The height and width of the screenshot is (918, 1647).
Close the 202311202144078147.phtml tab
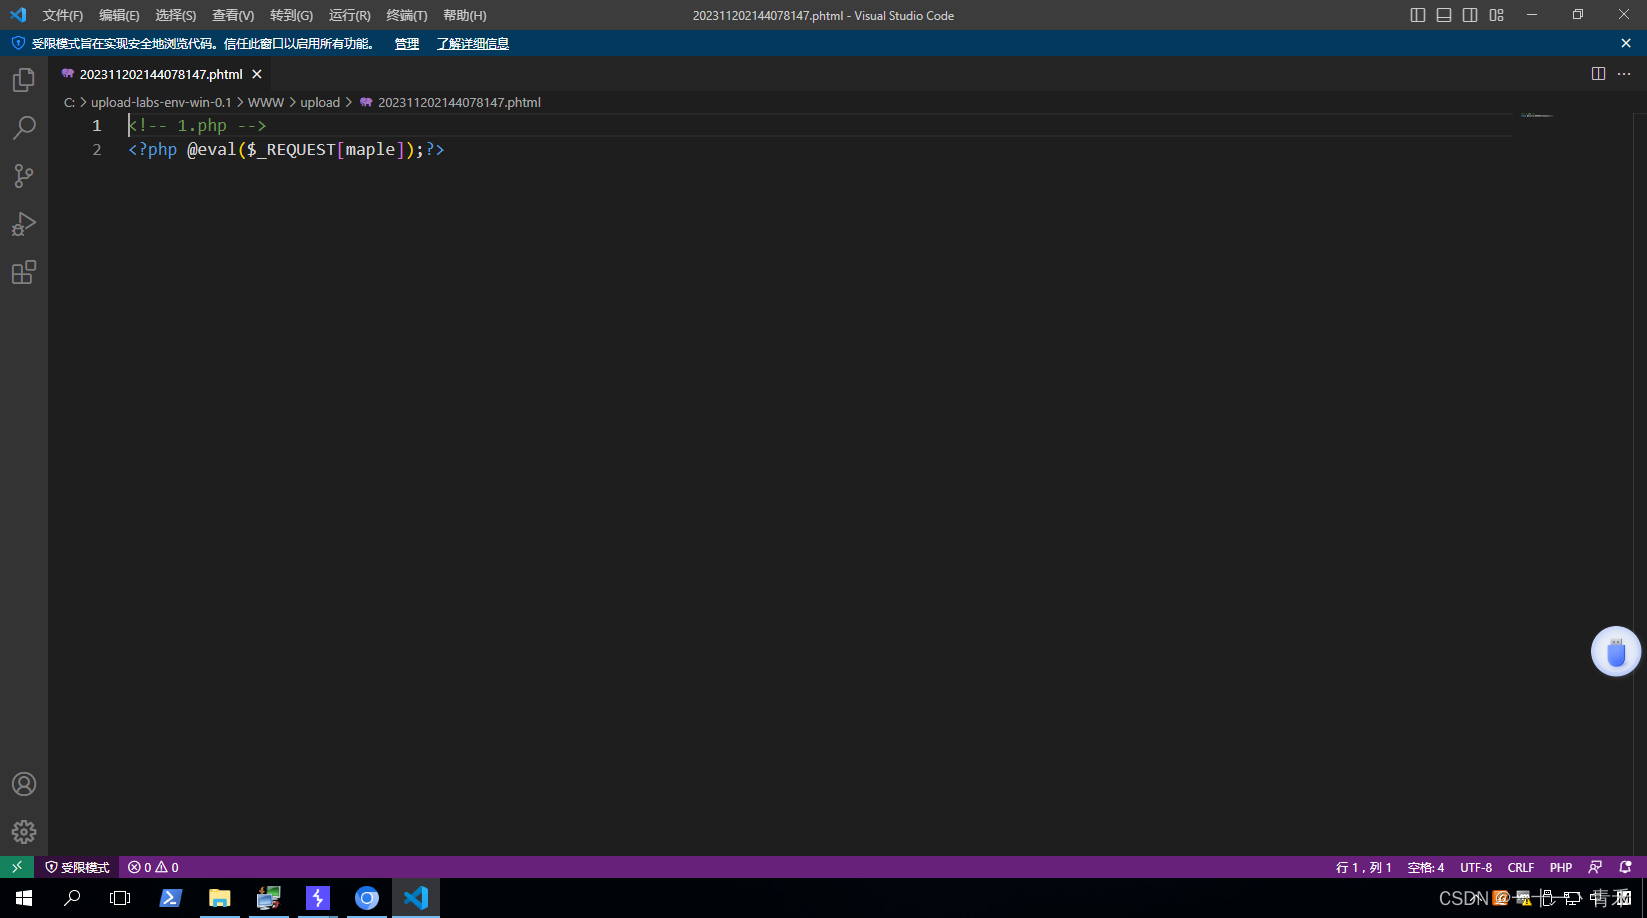pyautogui.click(x=257, y=74)
